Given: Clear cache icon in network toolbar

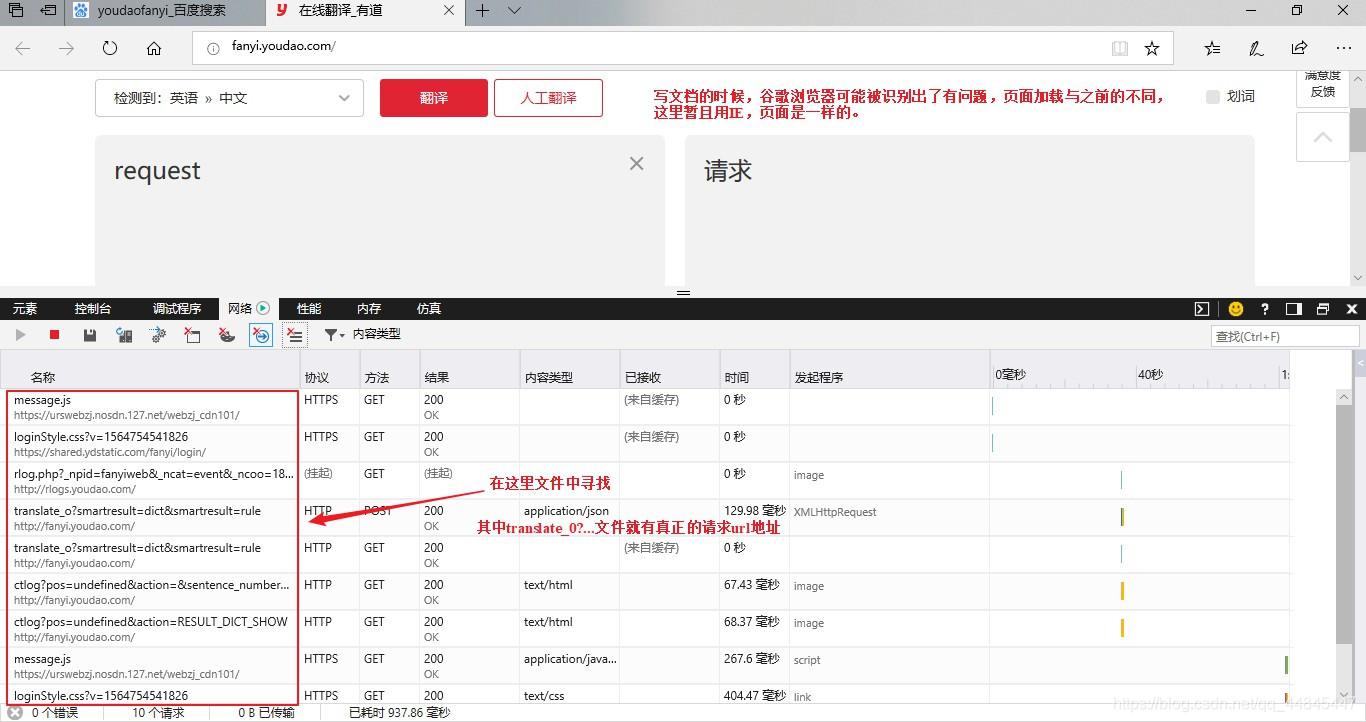Looking at the screenshot, I should pyautogui.click(x=192, y=336).
